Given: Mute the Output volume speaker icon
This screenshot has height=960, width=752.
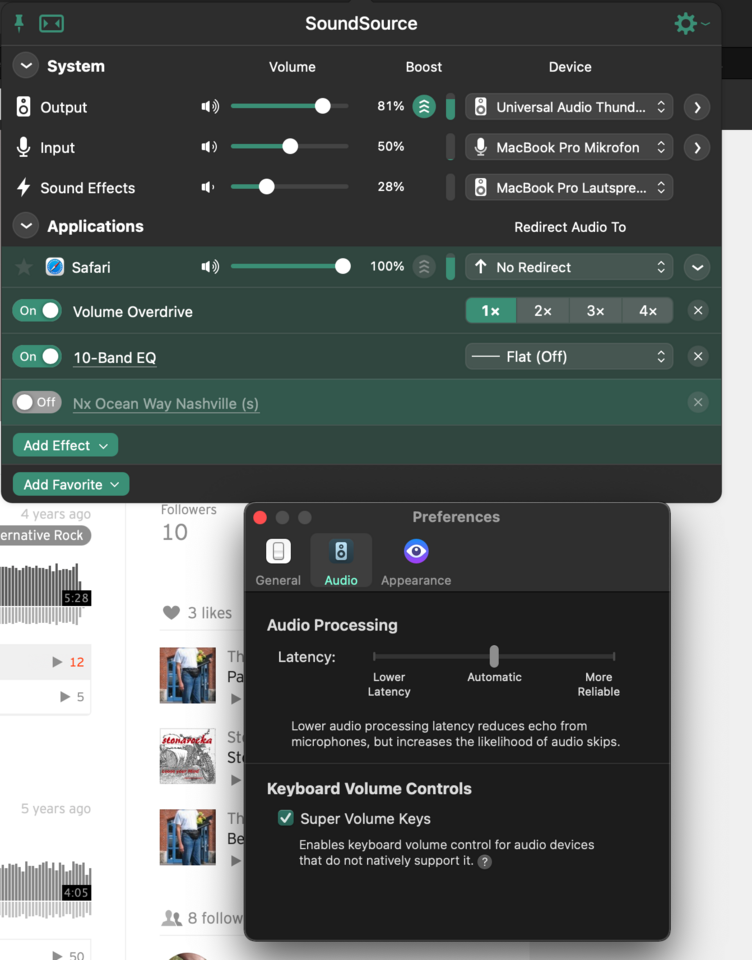Looking at the screenshot, I should point(210,107).
